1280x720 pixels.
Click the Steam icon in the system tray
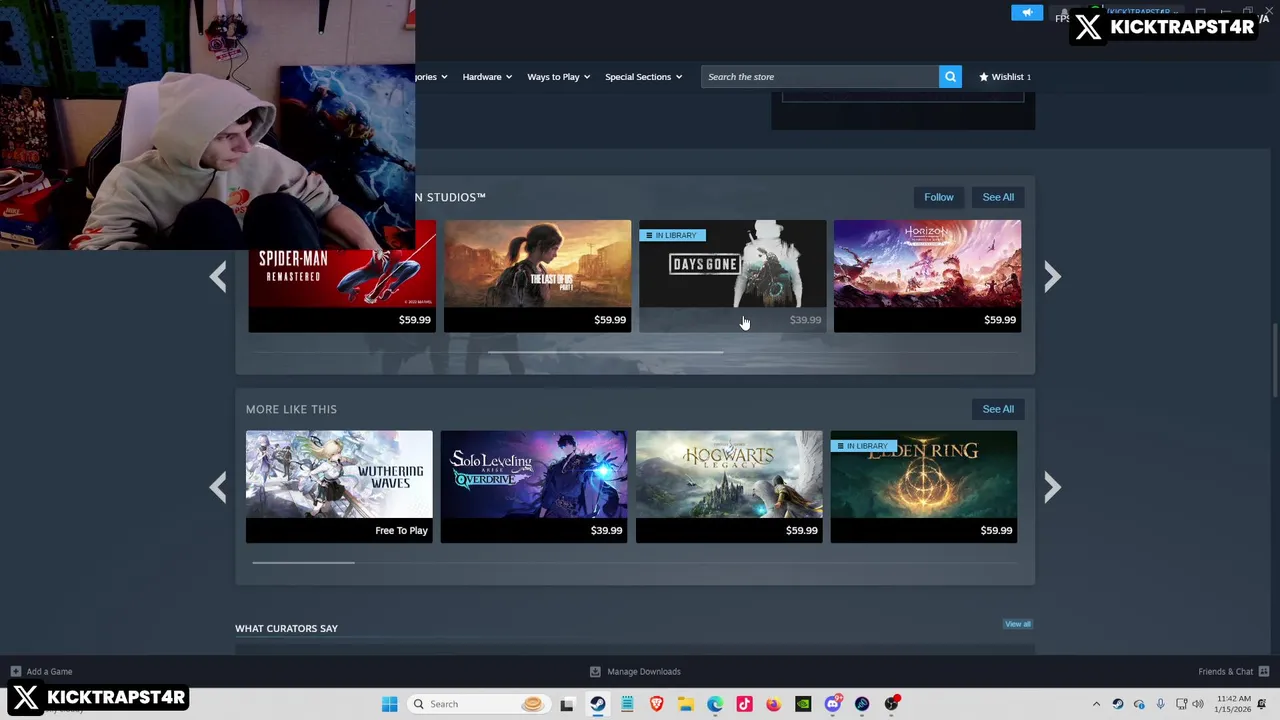1118,704
